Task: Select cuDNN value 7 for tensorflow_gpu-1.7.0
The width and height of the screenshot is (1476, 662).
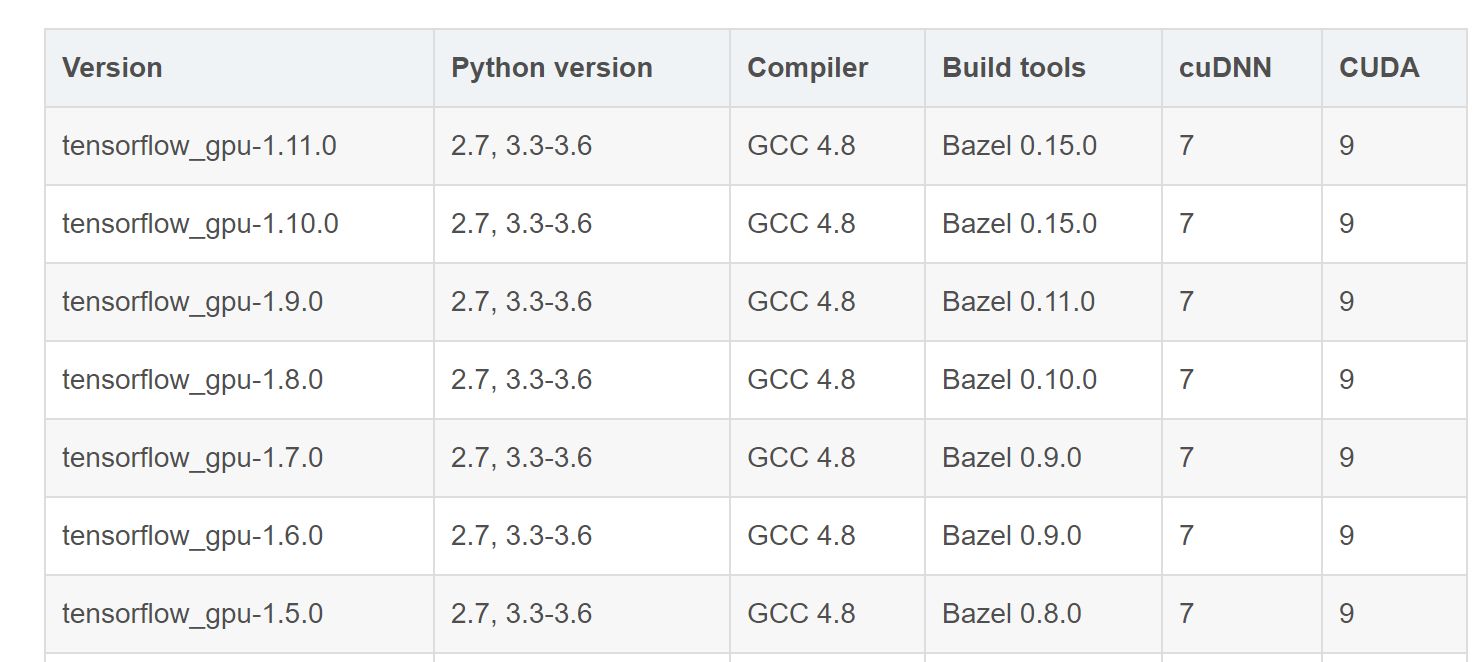Action: [1242, 458]
